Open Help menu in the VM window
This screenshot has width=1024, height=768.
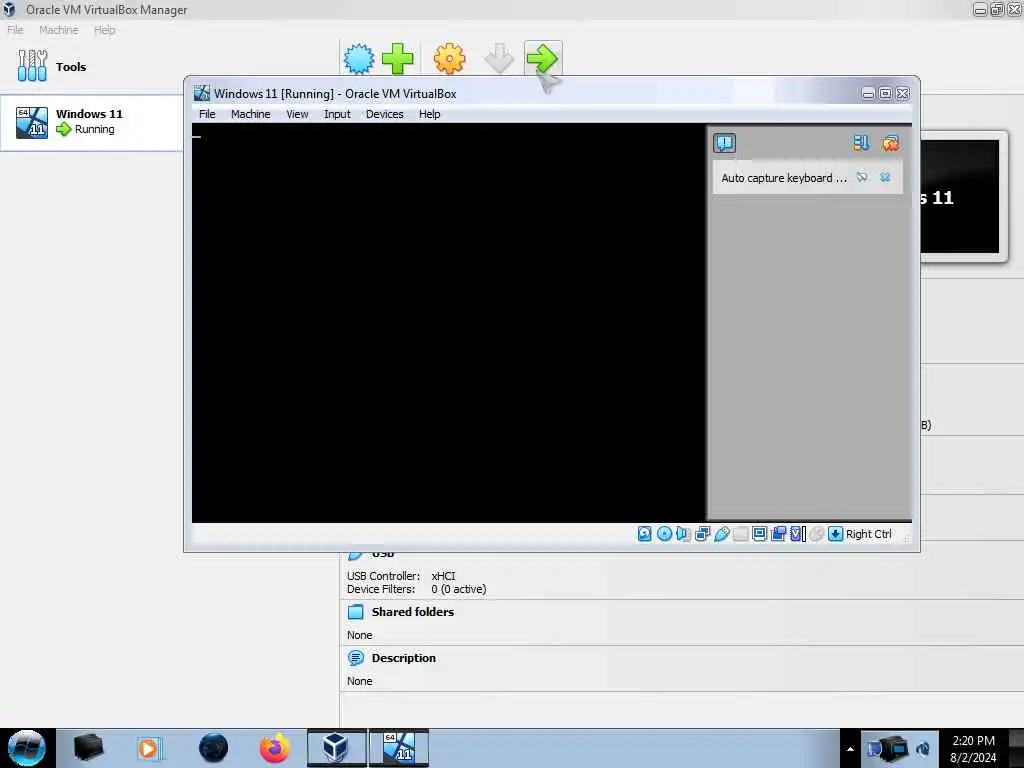click(x=430, y=114)
